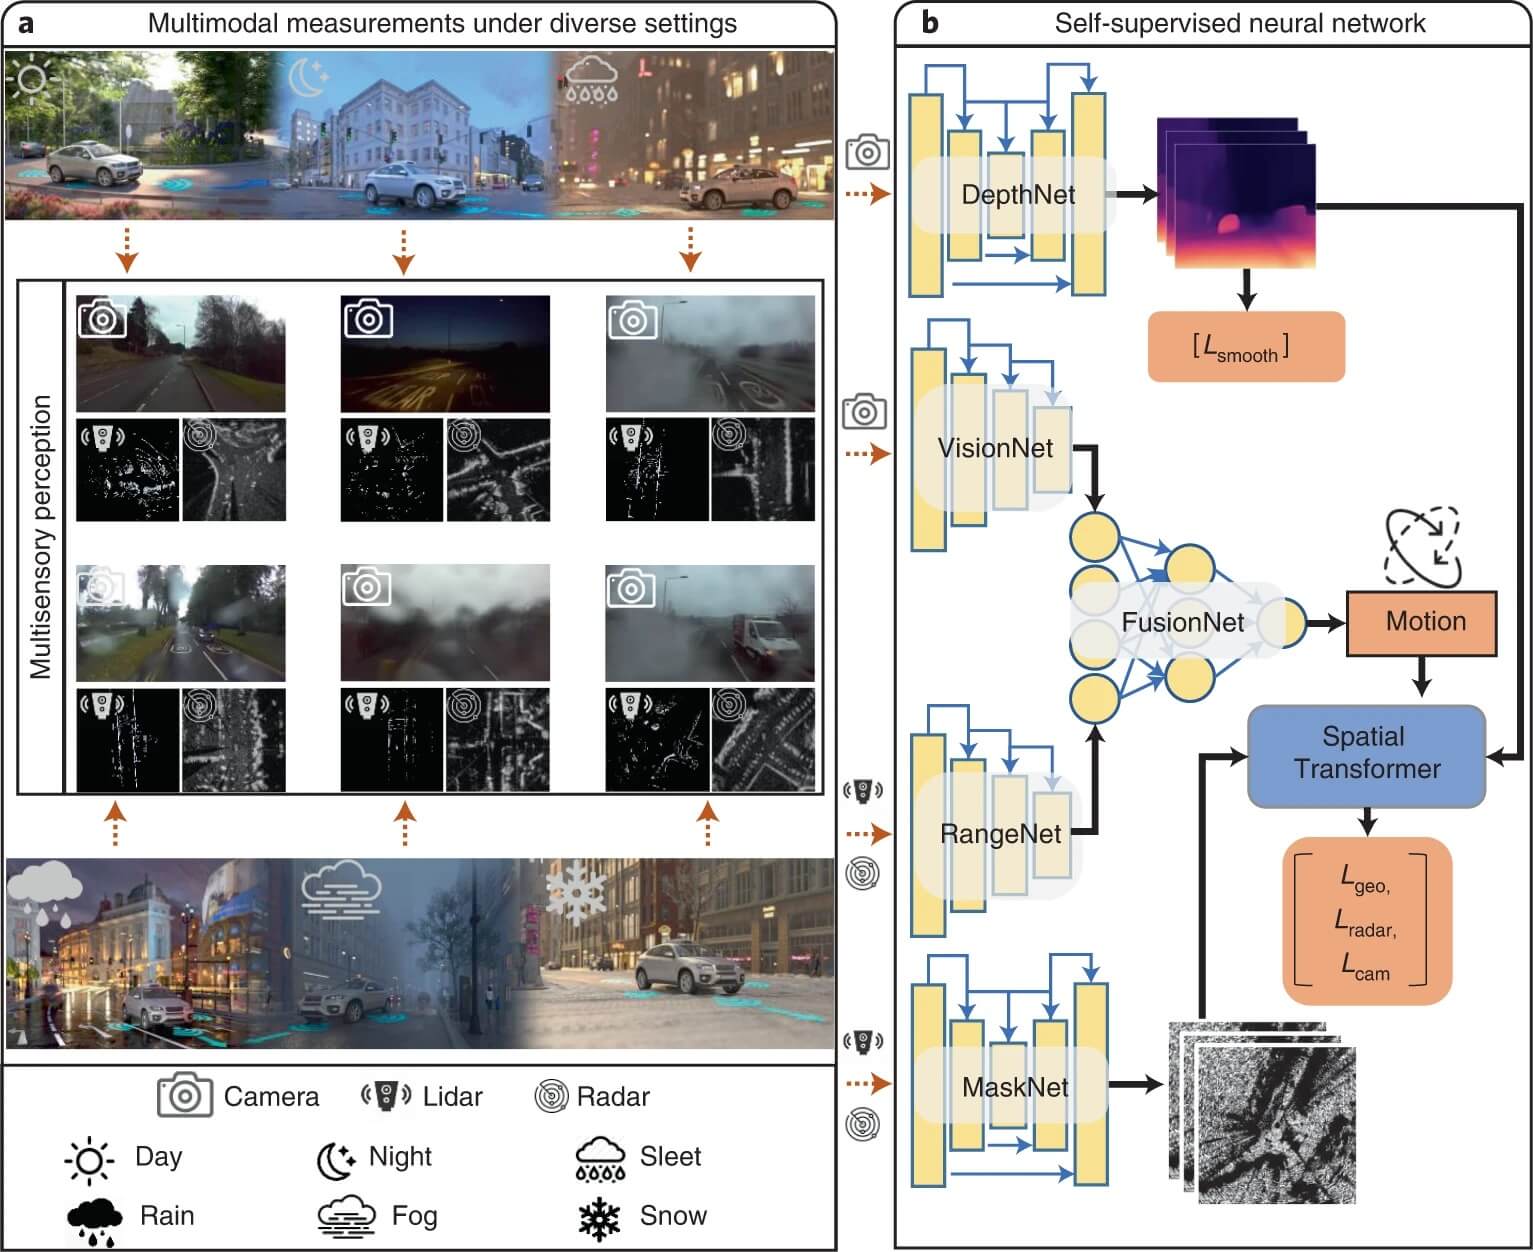This screenshot has height=1252, width=1533.
Task: Click the Radar icon in the legend
Action: pyautogui.click(x=551, y=1097)
